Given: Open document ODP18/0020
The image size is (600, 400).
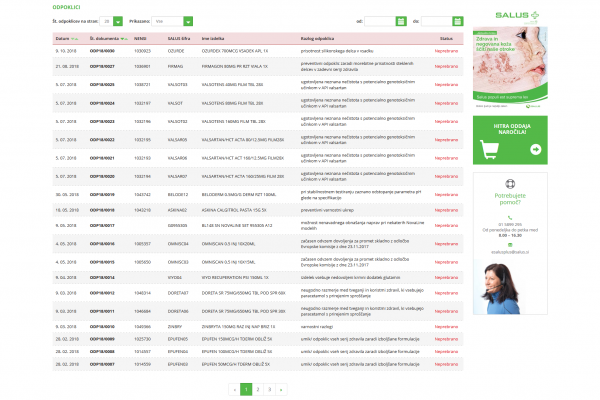Looking at the screenshot, I should tap(102, 176).
